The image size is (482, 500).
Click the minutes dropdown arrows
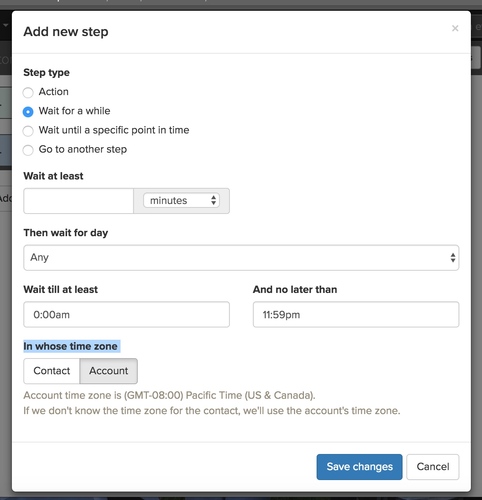pos(213,201)
